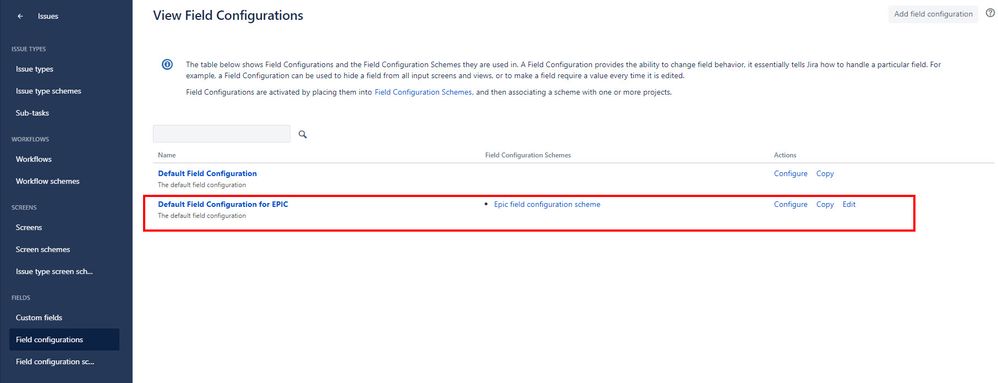Open the help question mark icon
Image resolution: width=998 pixels, height=383 pixels.
(x=990, y=13)
